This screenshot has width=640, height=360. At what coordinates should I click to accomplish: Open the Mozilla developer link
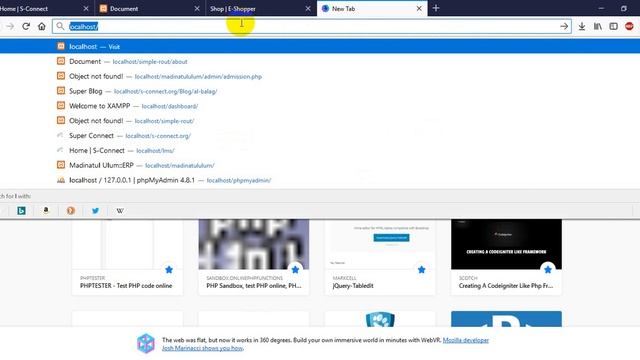click(466, 340)
